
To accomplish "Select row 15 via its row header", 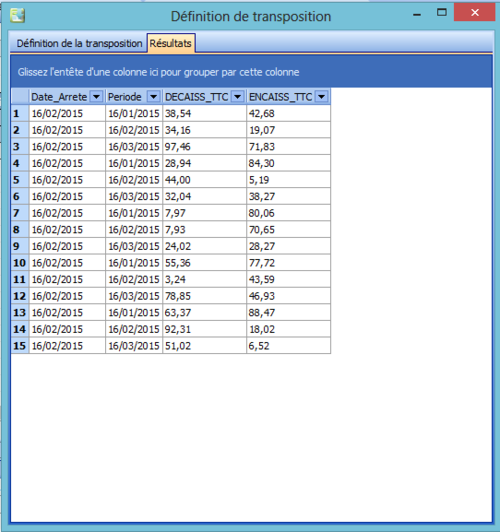I will tap(20, 346).
